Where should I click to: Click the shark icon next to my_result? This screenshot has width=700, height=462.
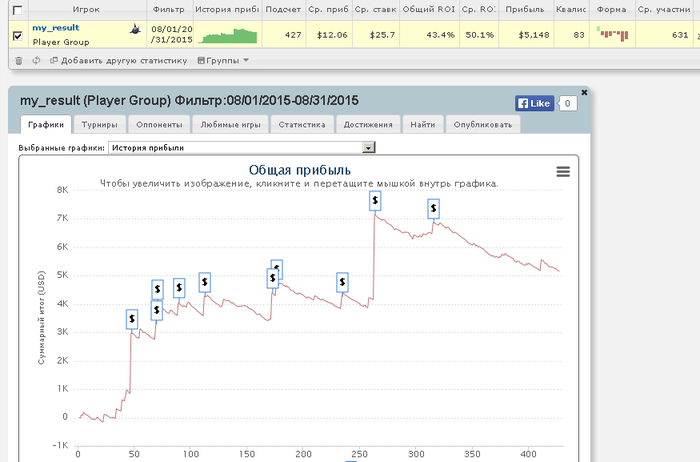[x=135, y=29]
